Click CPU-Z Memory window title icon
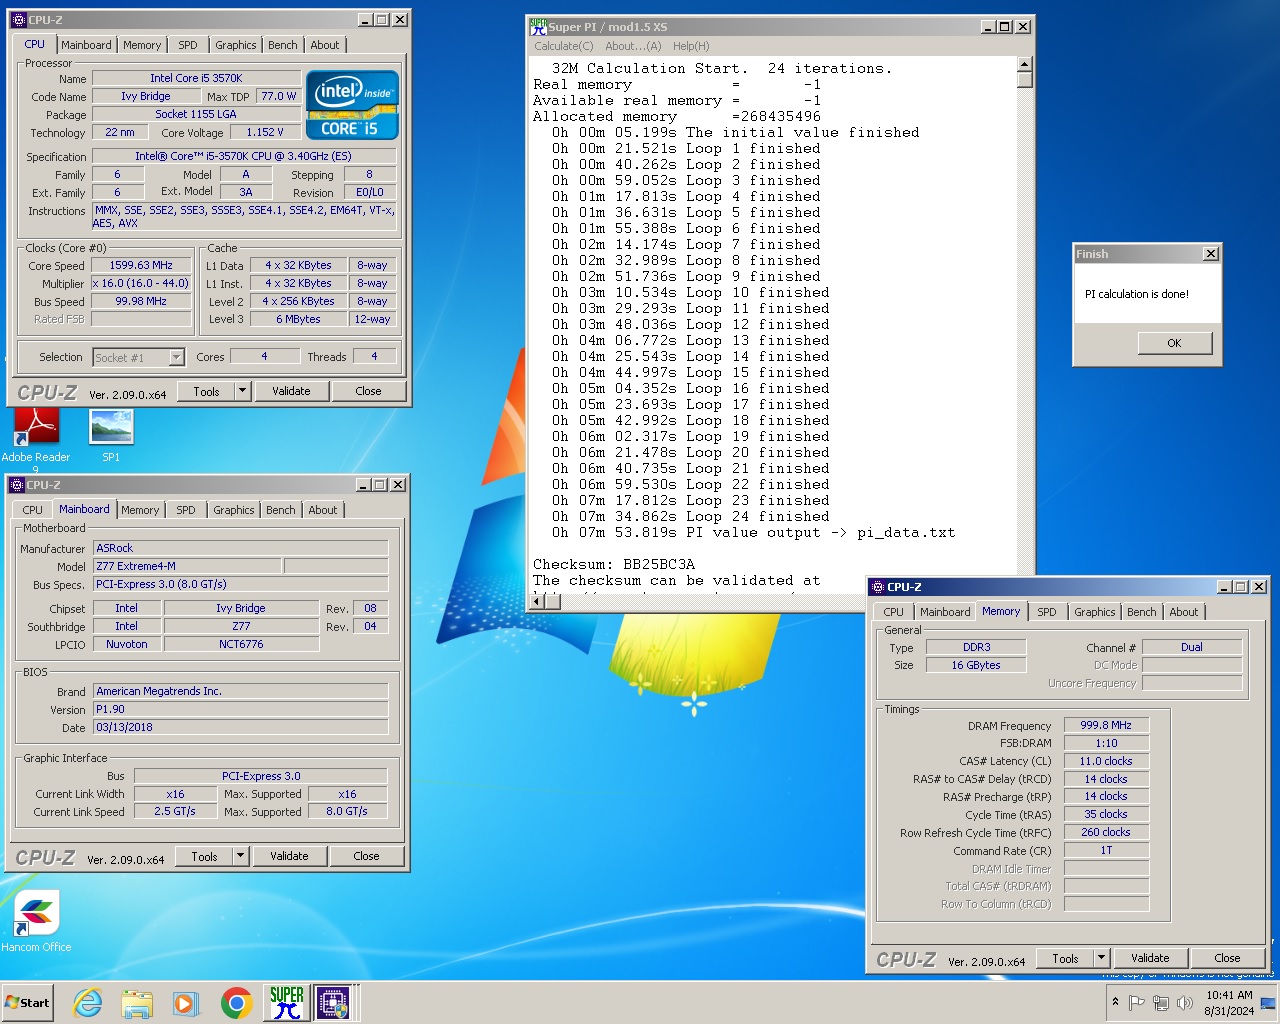Image resolution: width=1280 pixels, height=1024 pixels. point(878,587)
